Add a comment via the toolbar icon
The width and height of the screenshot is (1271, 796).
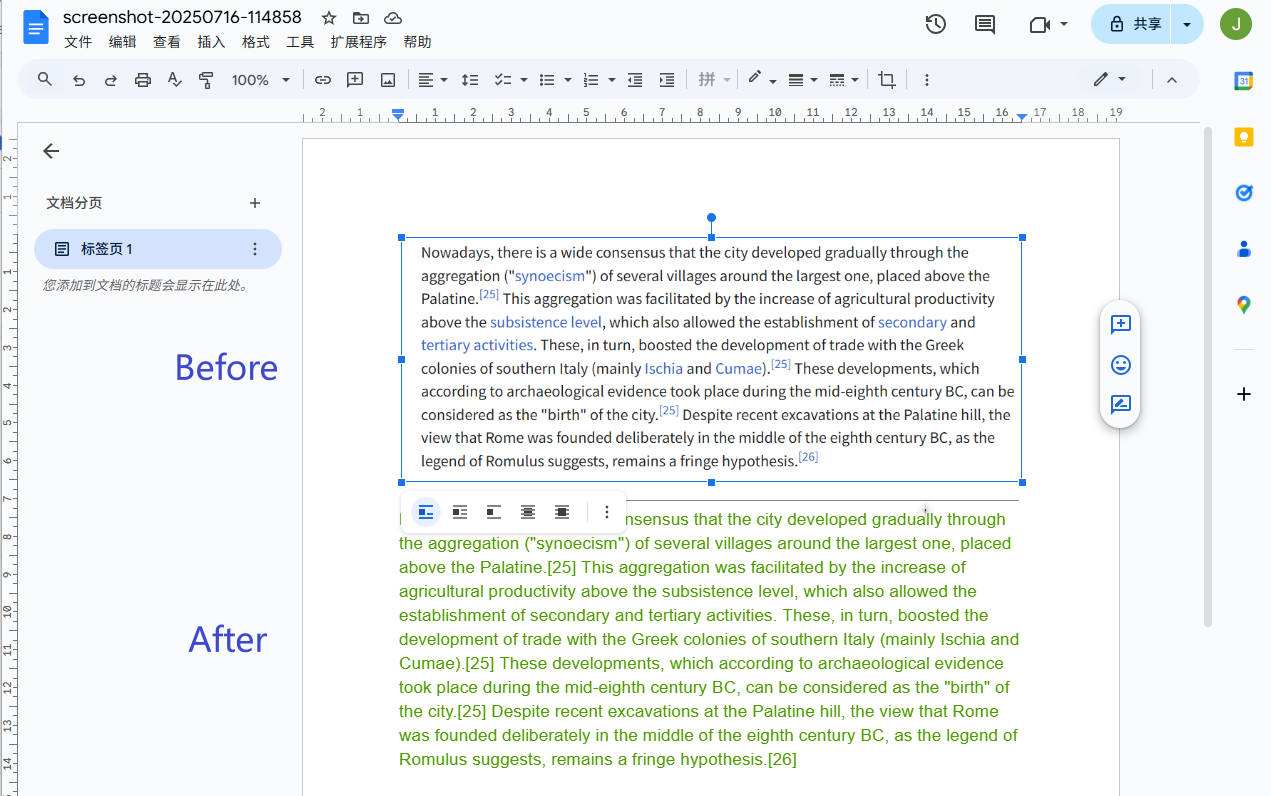click(x=355, y=80)
